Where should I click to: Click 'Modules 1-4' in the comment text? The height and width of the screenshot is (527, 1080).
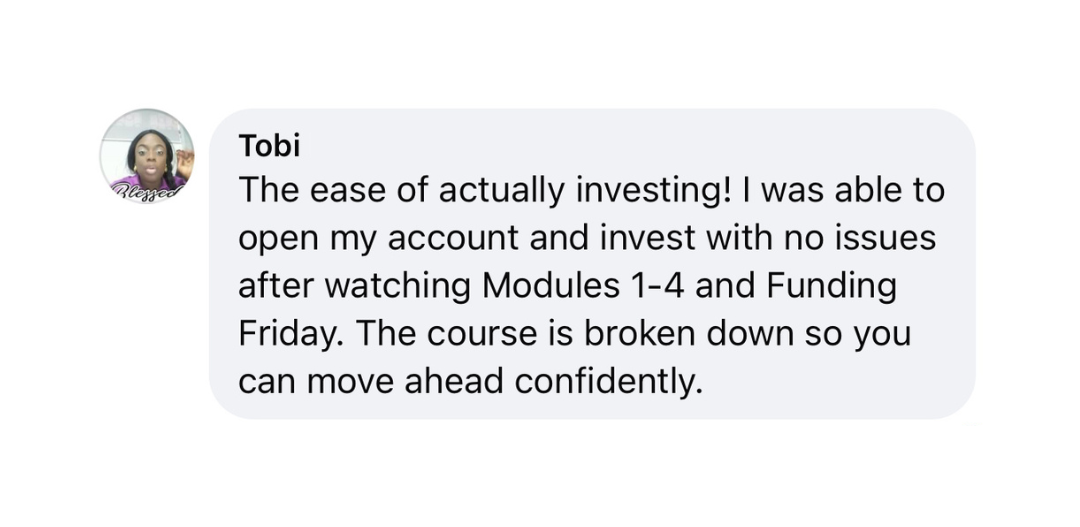tap(583, 287)
